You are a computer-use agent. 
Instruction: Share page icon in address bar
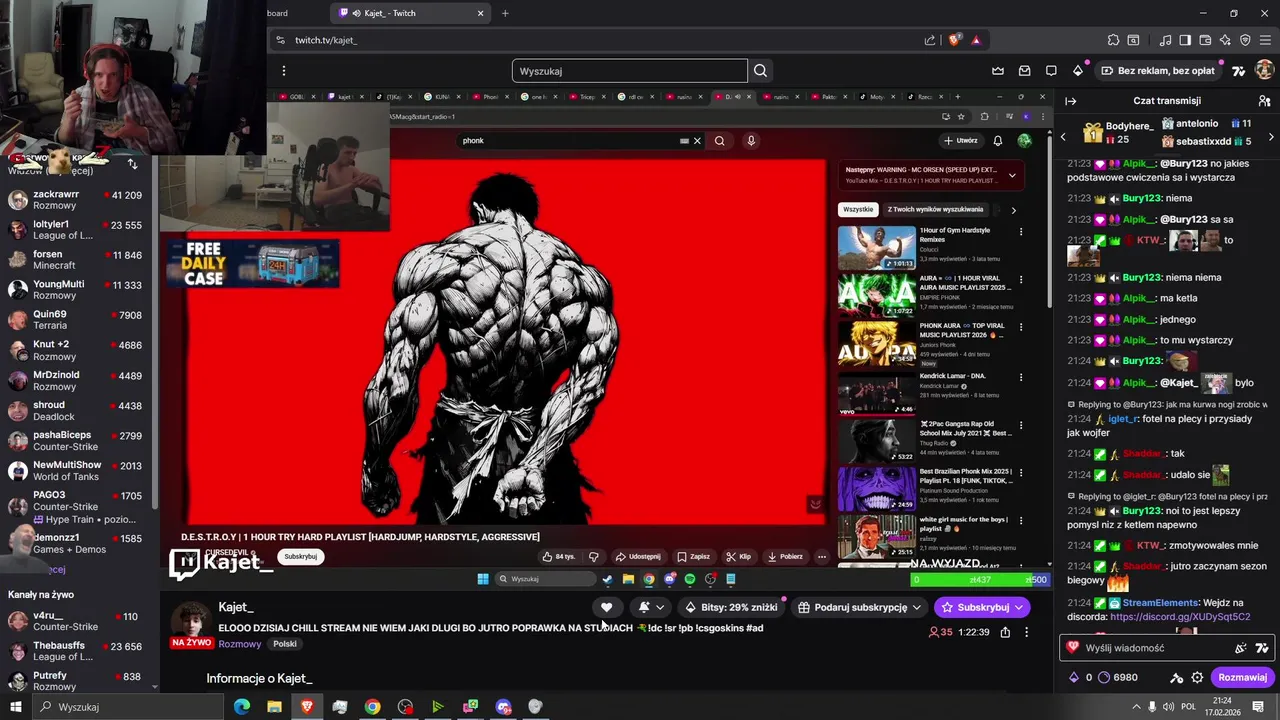pyautogui.click(x=930, y=40)
